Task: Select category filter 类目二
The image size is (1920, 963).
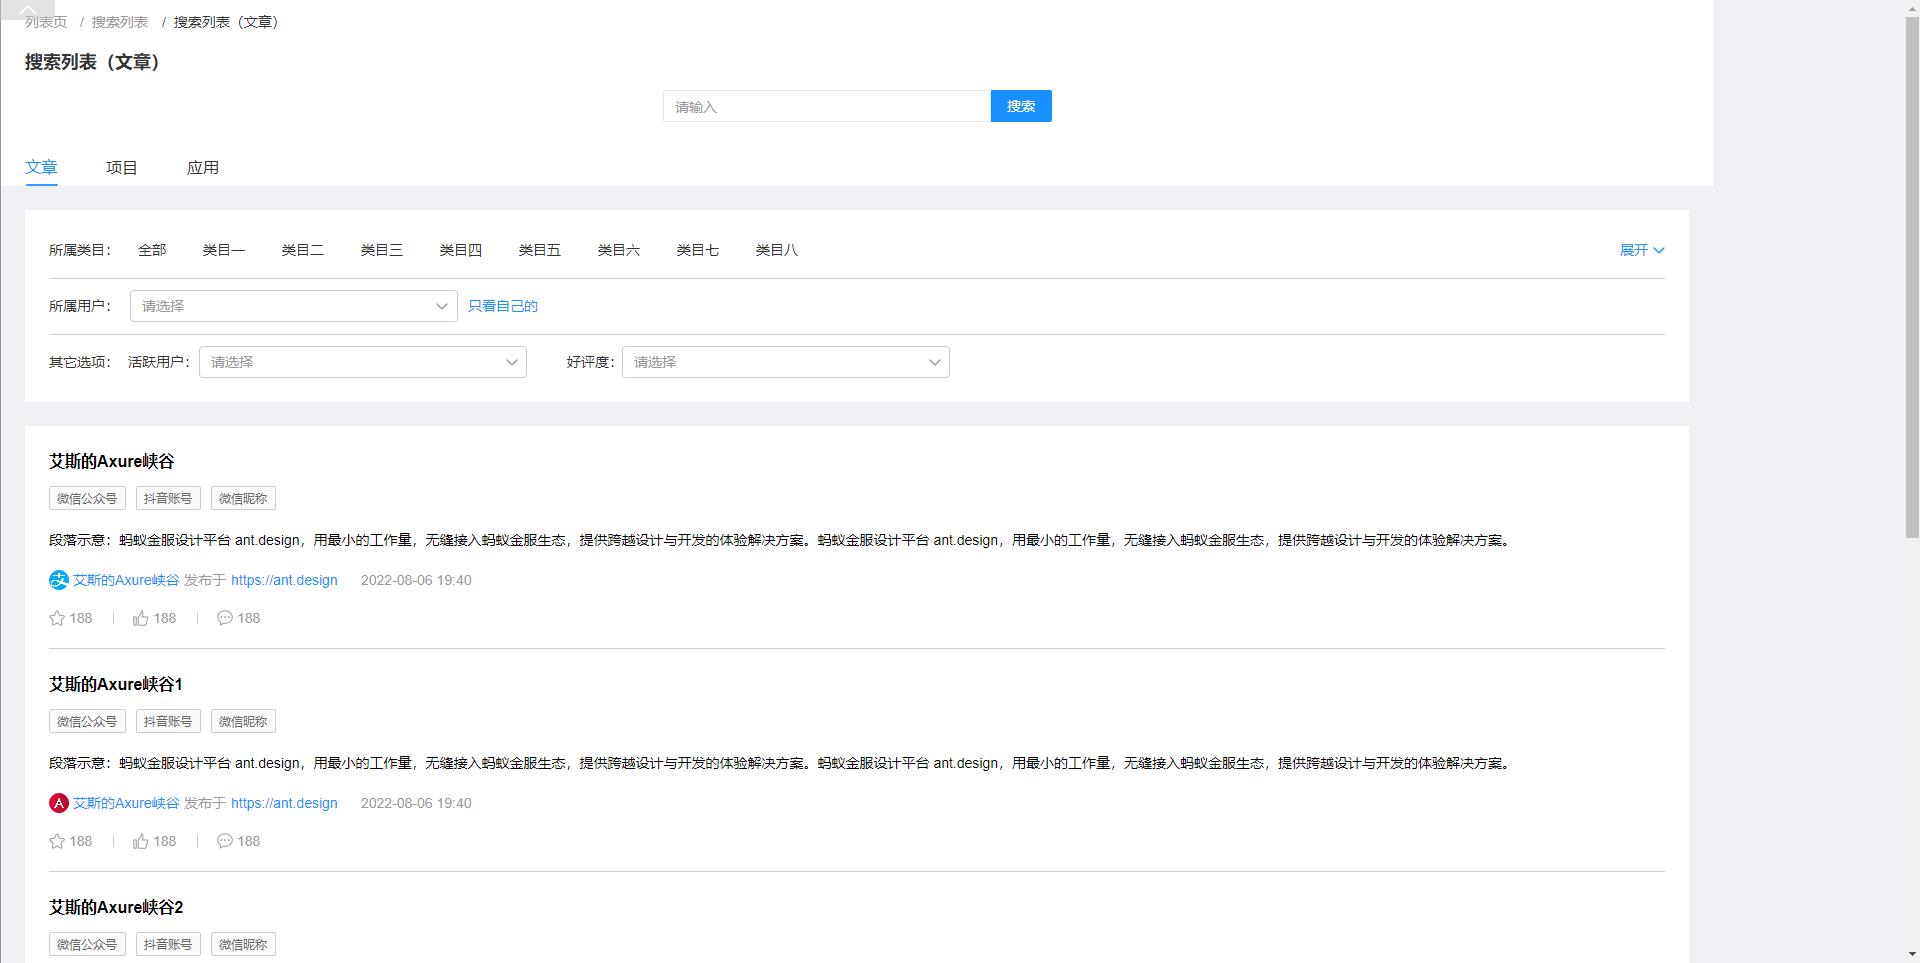Action: coord(303,250)
